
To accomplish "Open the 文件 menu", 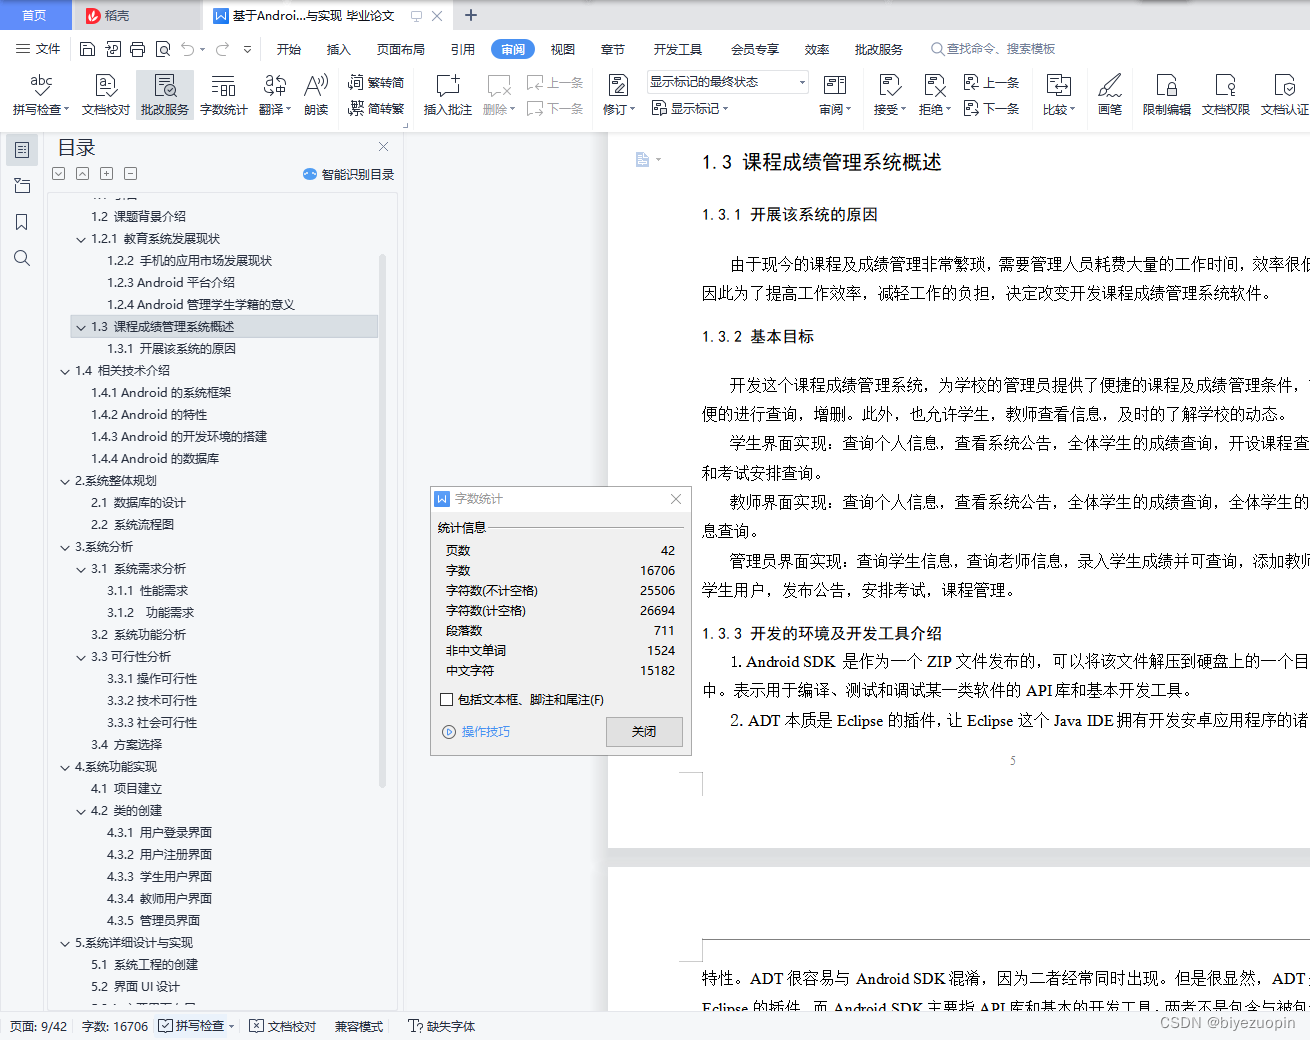I will pos(39,49).
